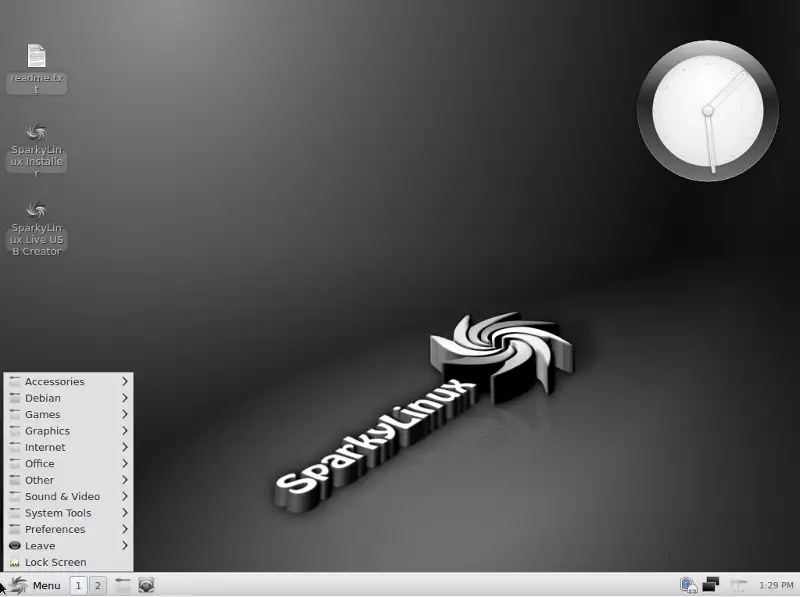Viewport: 800px width, 597px height.
Task: Open the System Tools menu entry
Action: click(68, 513)
